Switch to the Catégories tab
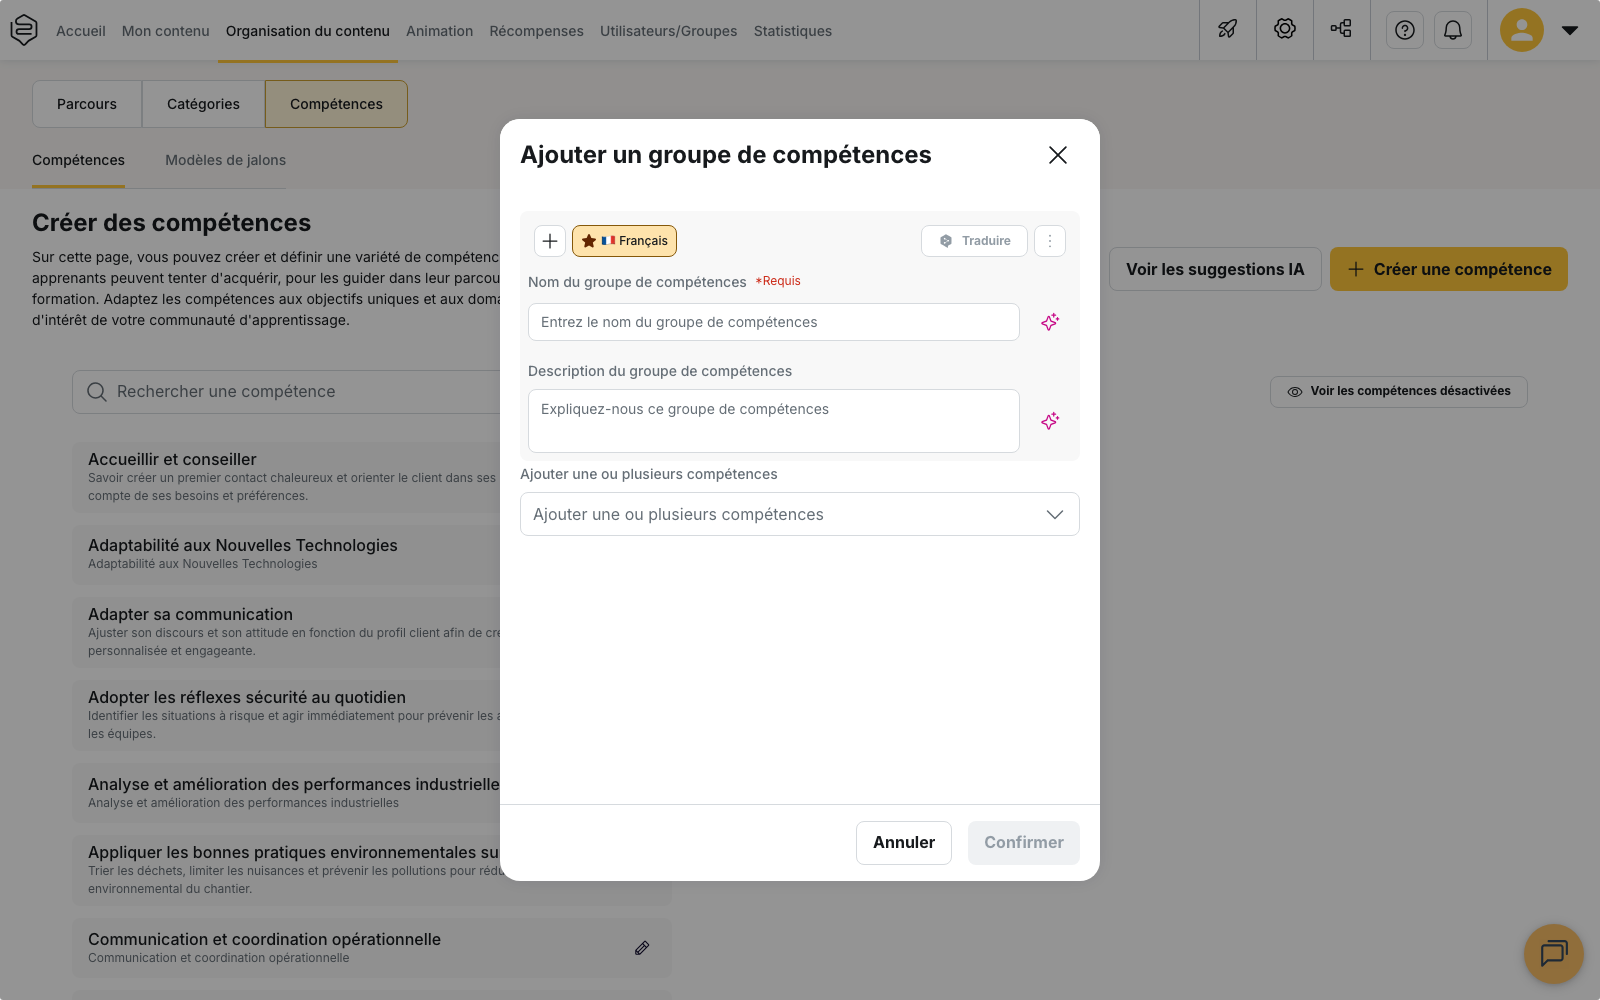The height and width of the screenshot is (1000, 1600). [x=204, y=104]
